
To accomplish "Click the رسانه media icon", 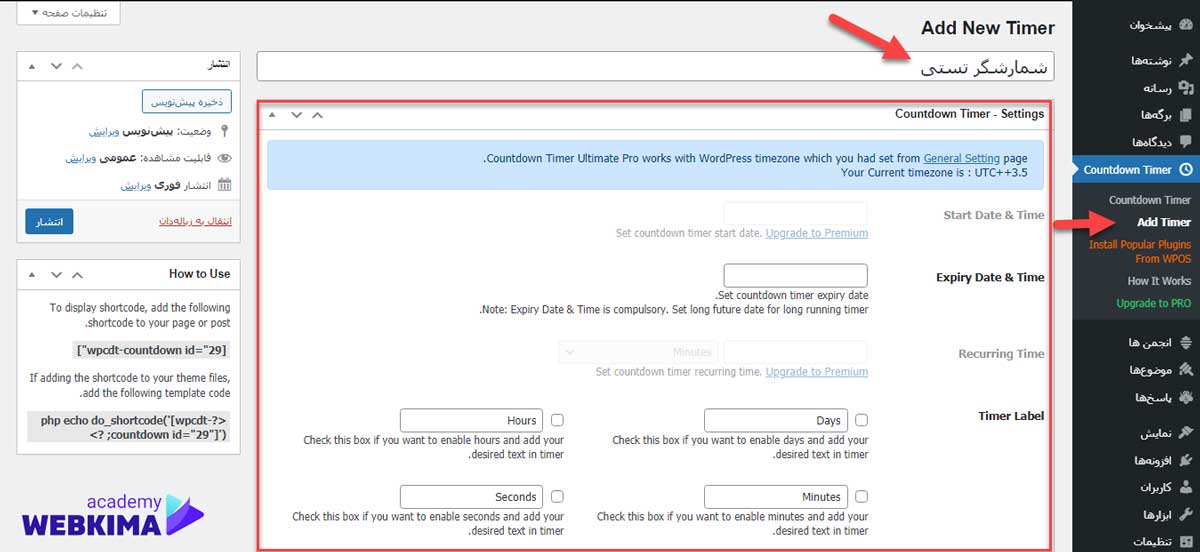I will click(x=1186, y=87).
